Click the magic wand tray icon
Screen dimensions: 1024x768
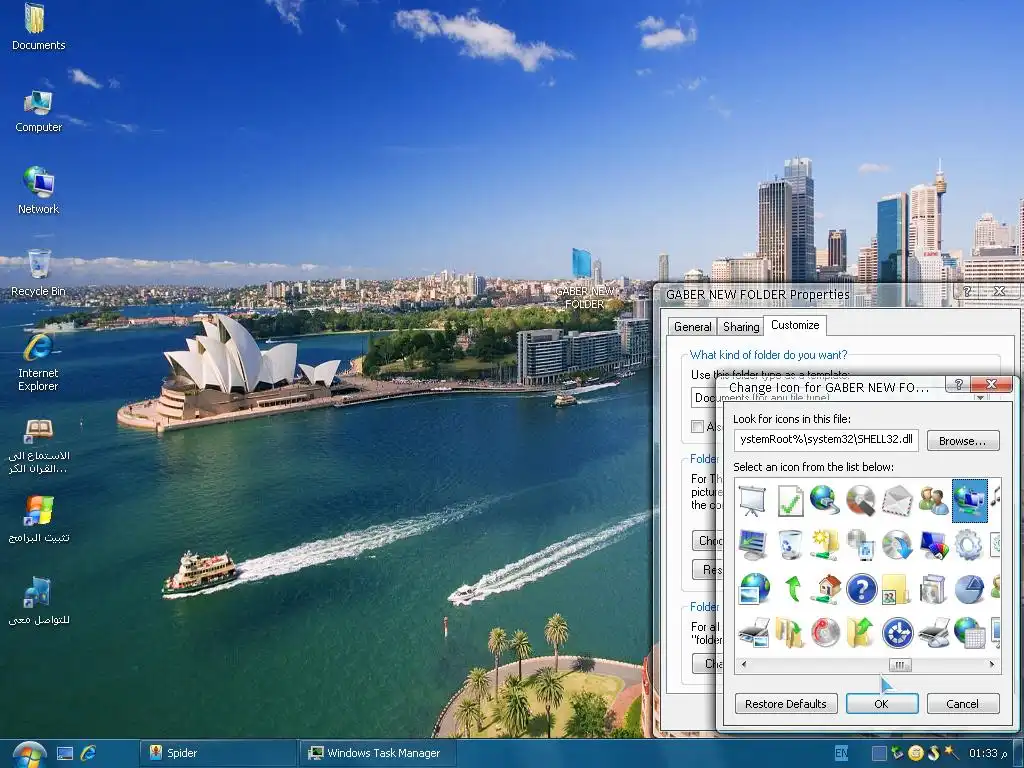952,753
